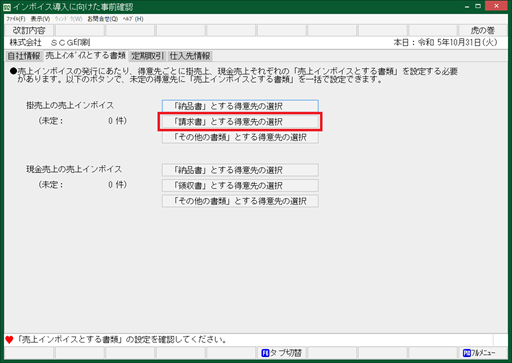Click 掛売上「その他の書類」とする得意先の選択 button

point(240,137)
